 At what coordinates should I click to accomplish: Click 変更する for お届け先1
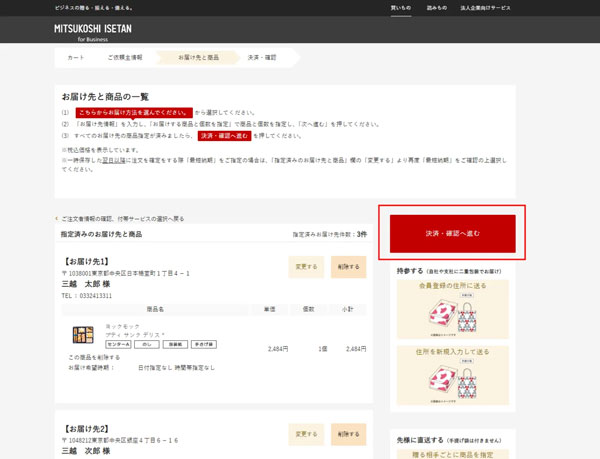click(x=306, y=267)
